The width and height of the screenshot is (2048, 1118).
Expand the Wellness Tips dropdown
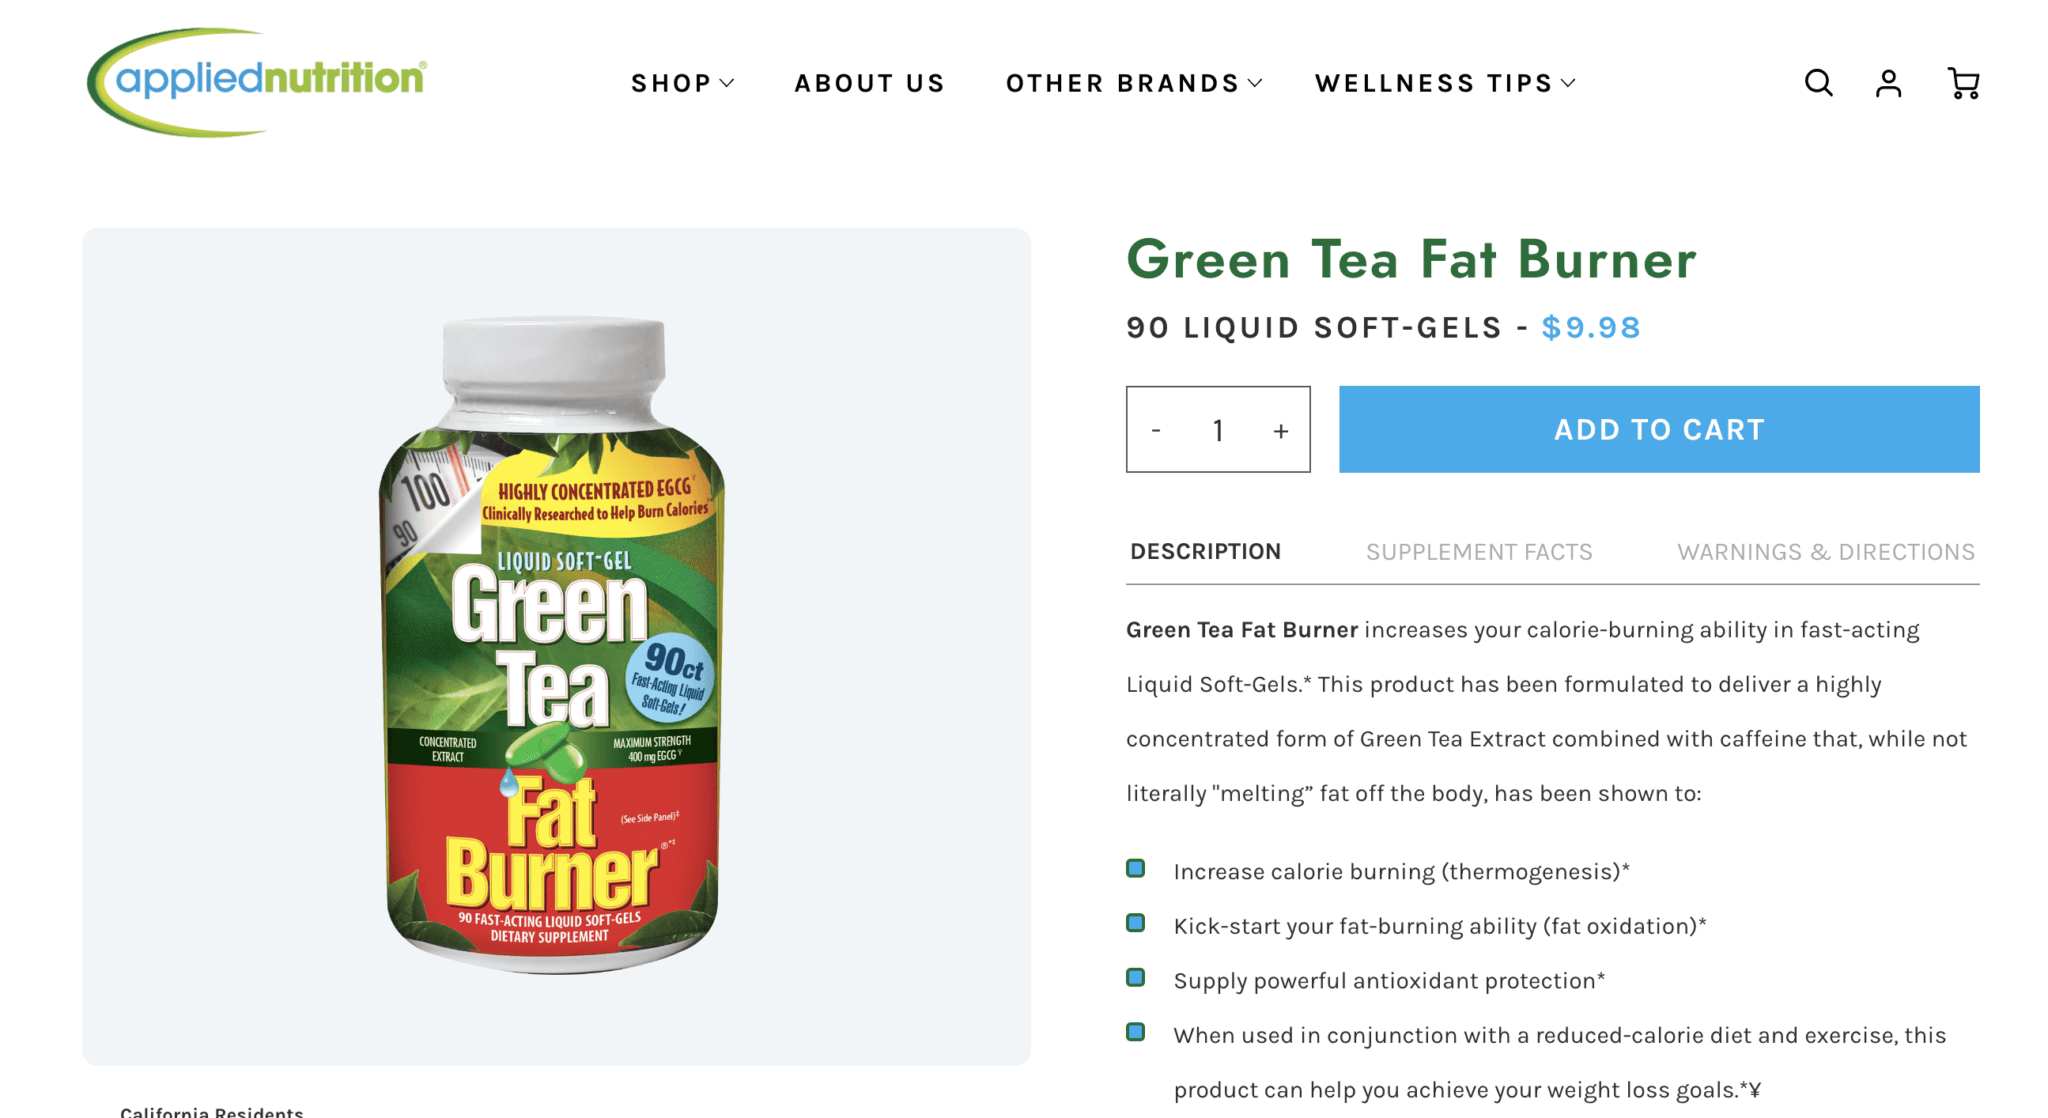[x=1445, y=83]
